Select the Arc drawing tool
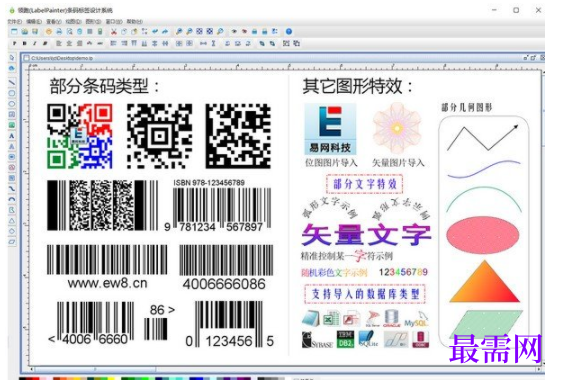 12,199
